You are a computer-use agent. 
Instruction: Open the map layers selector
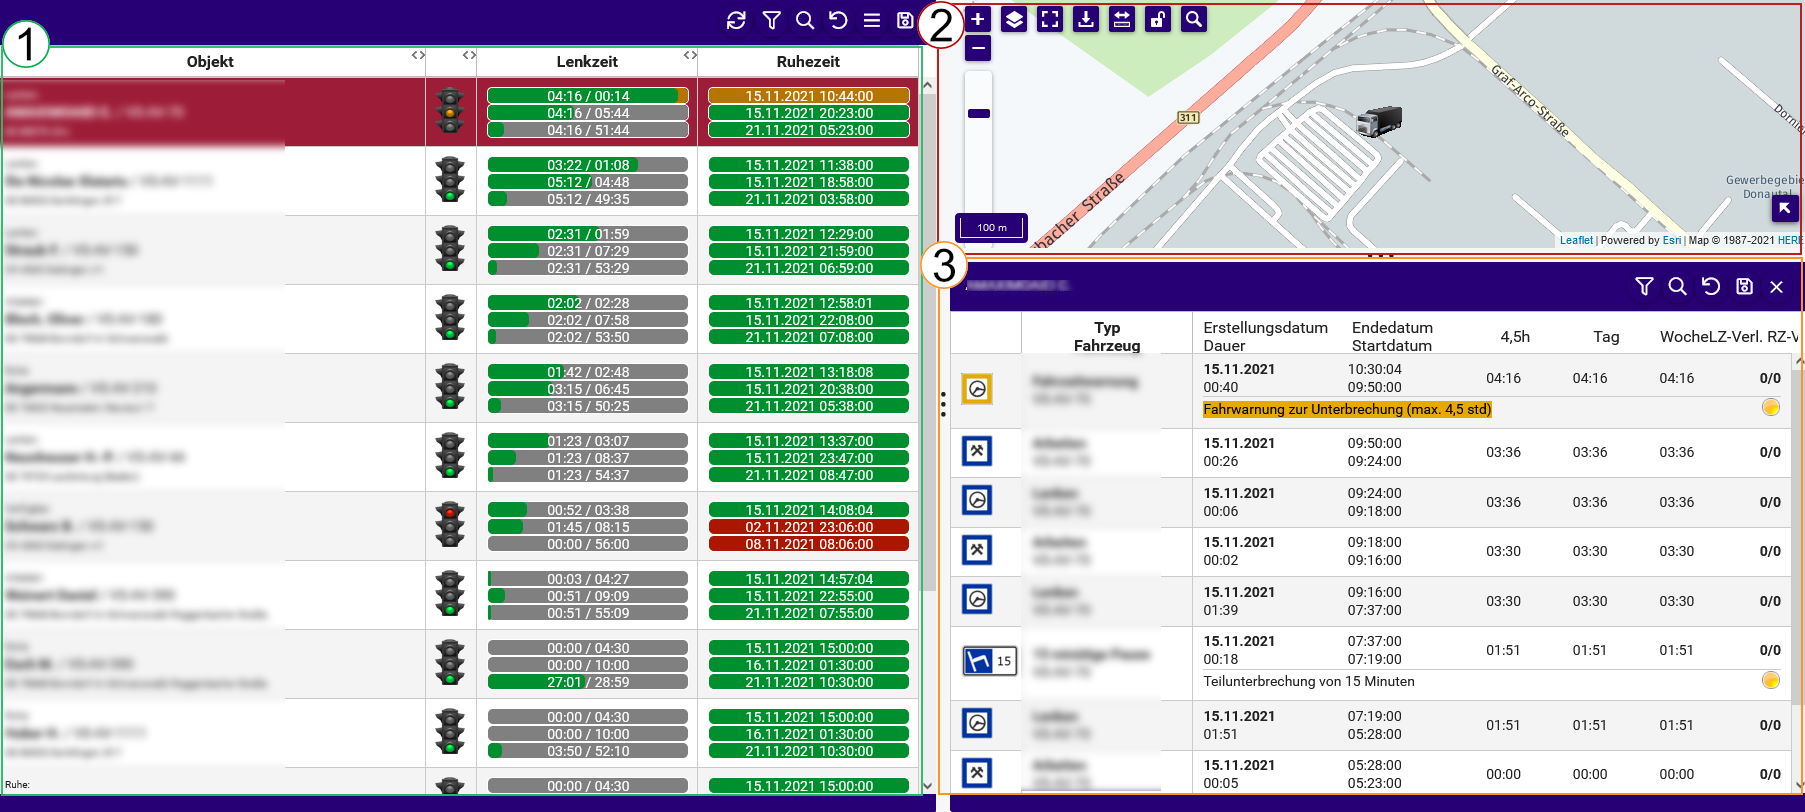click(1014, 19)
